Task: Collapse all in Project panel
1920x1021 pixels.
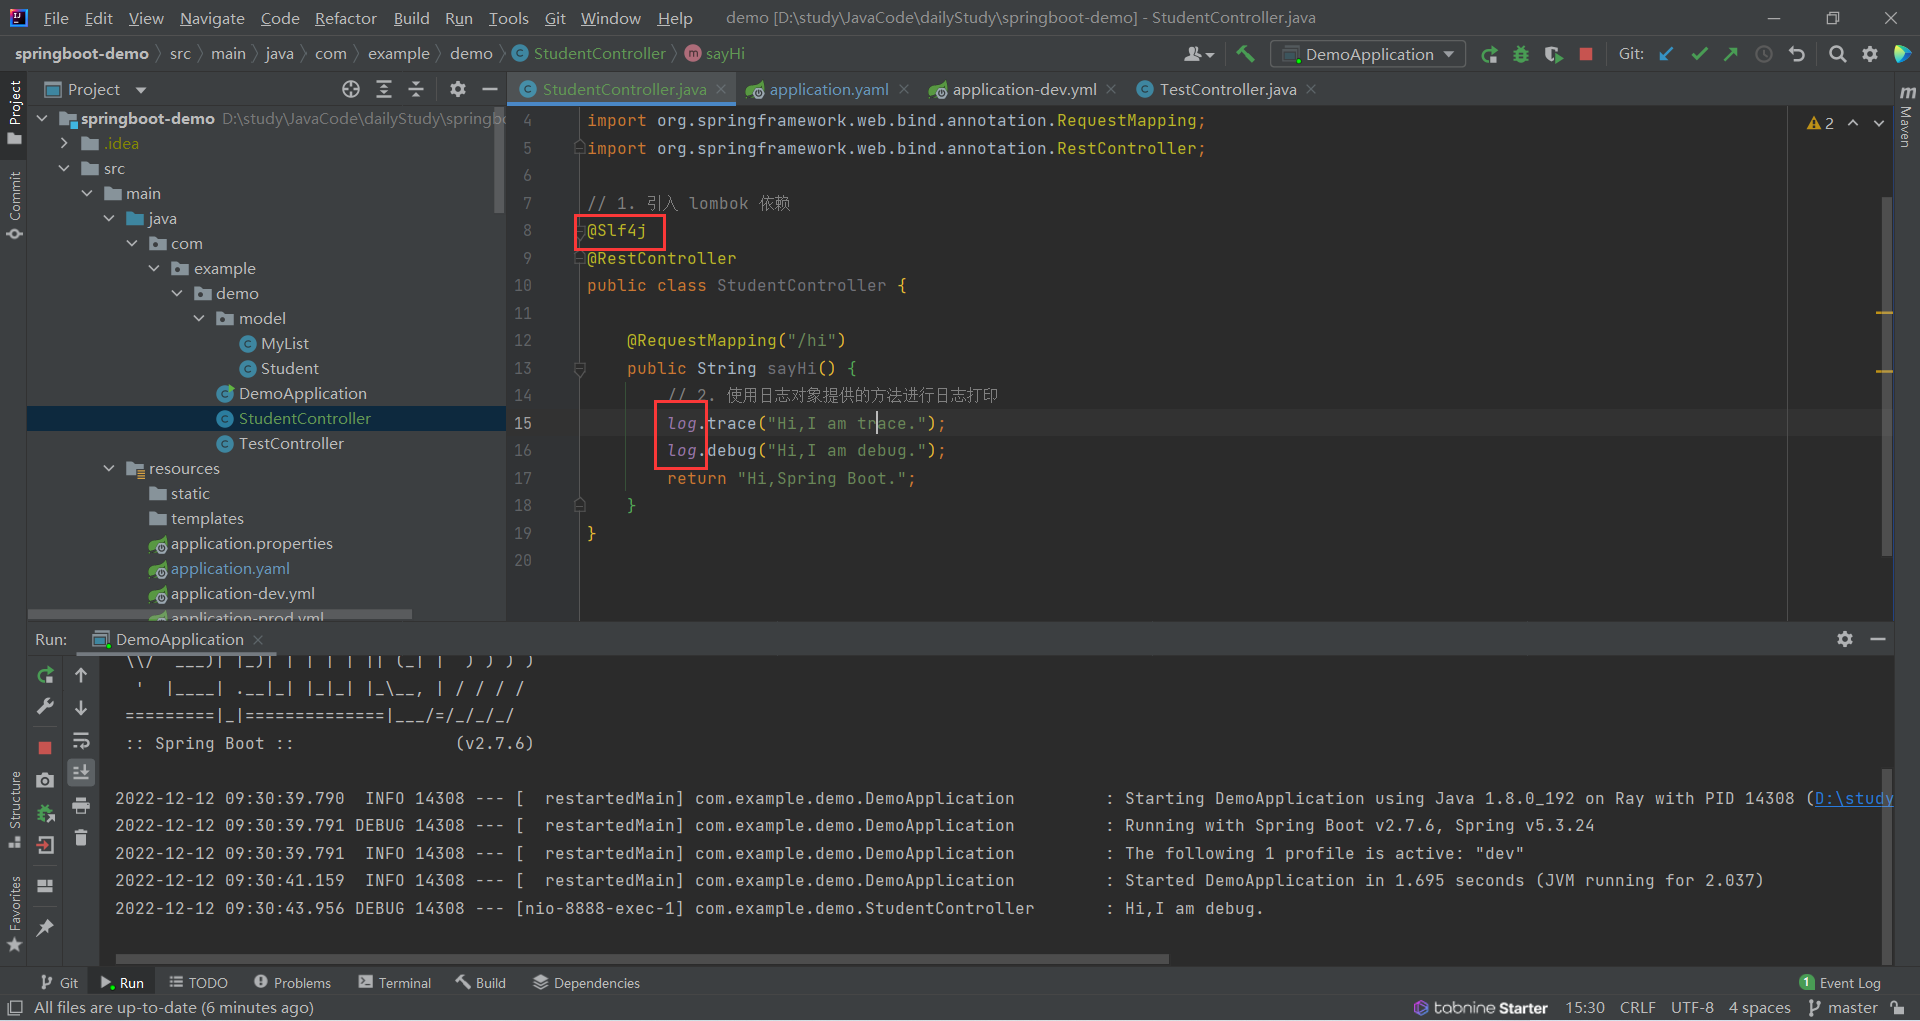Action: point(416,89)
